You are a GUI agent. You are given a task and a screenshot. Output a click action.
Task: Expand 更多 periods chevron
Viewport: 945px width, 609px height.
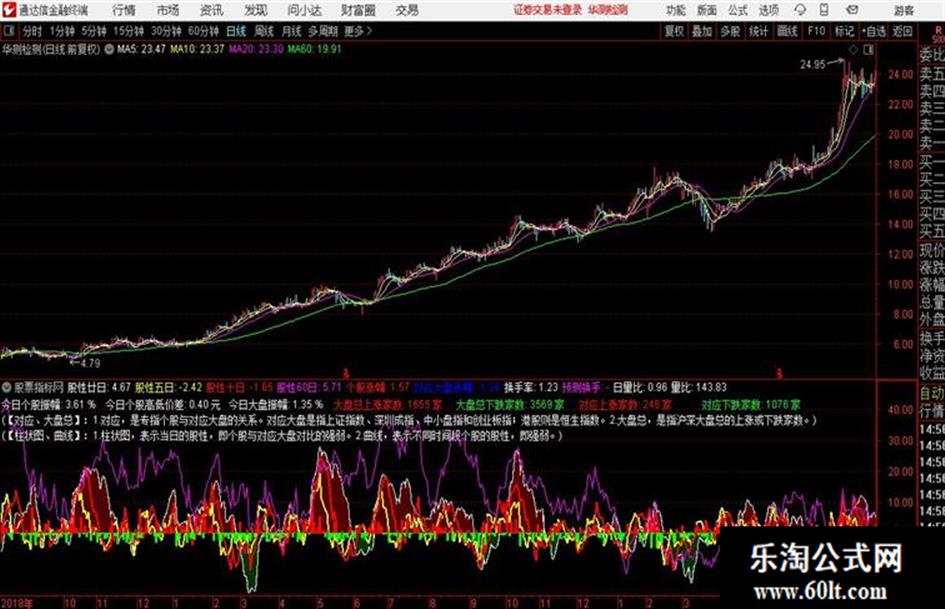(358, 31)
